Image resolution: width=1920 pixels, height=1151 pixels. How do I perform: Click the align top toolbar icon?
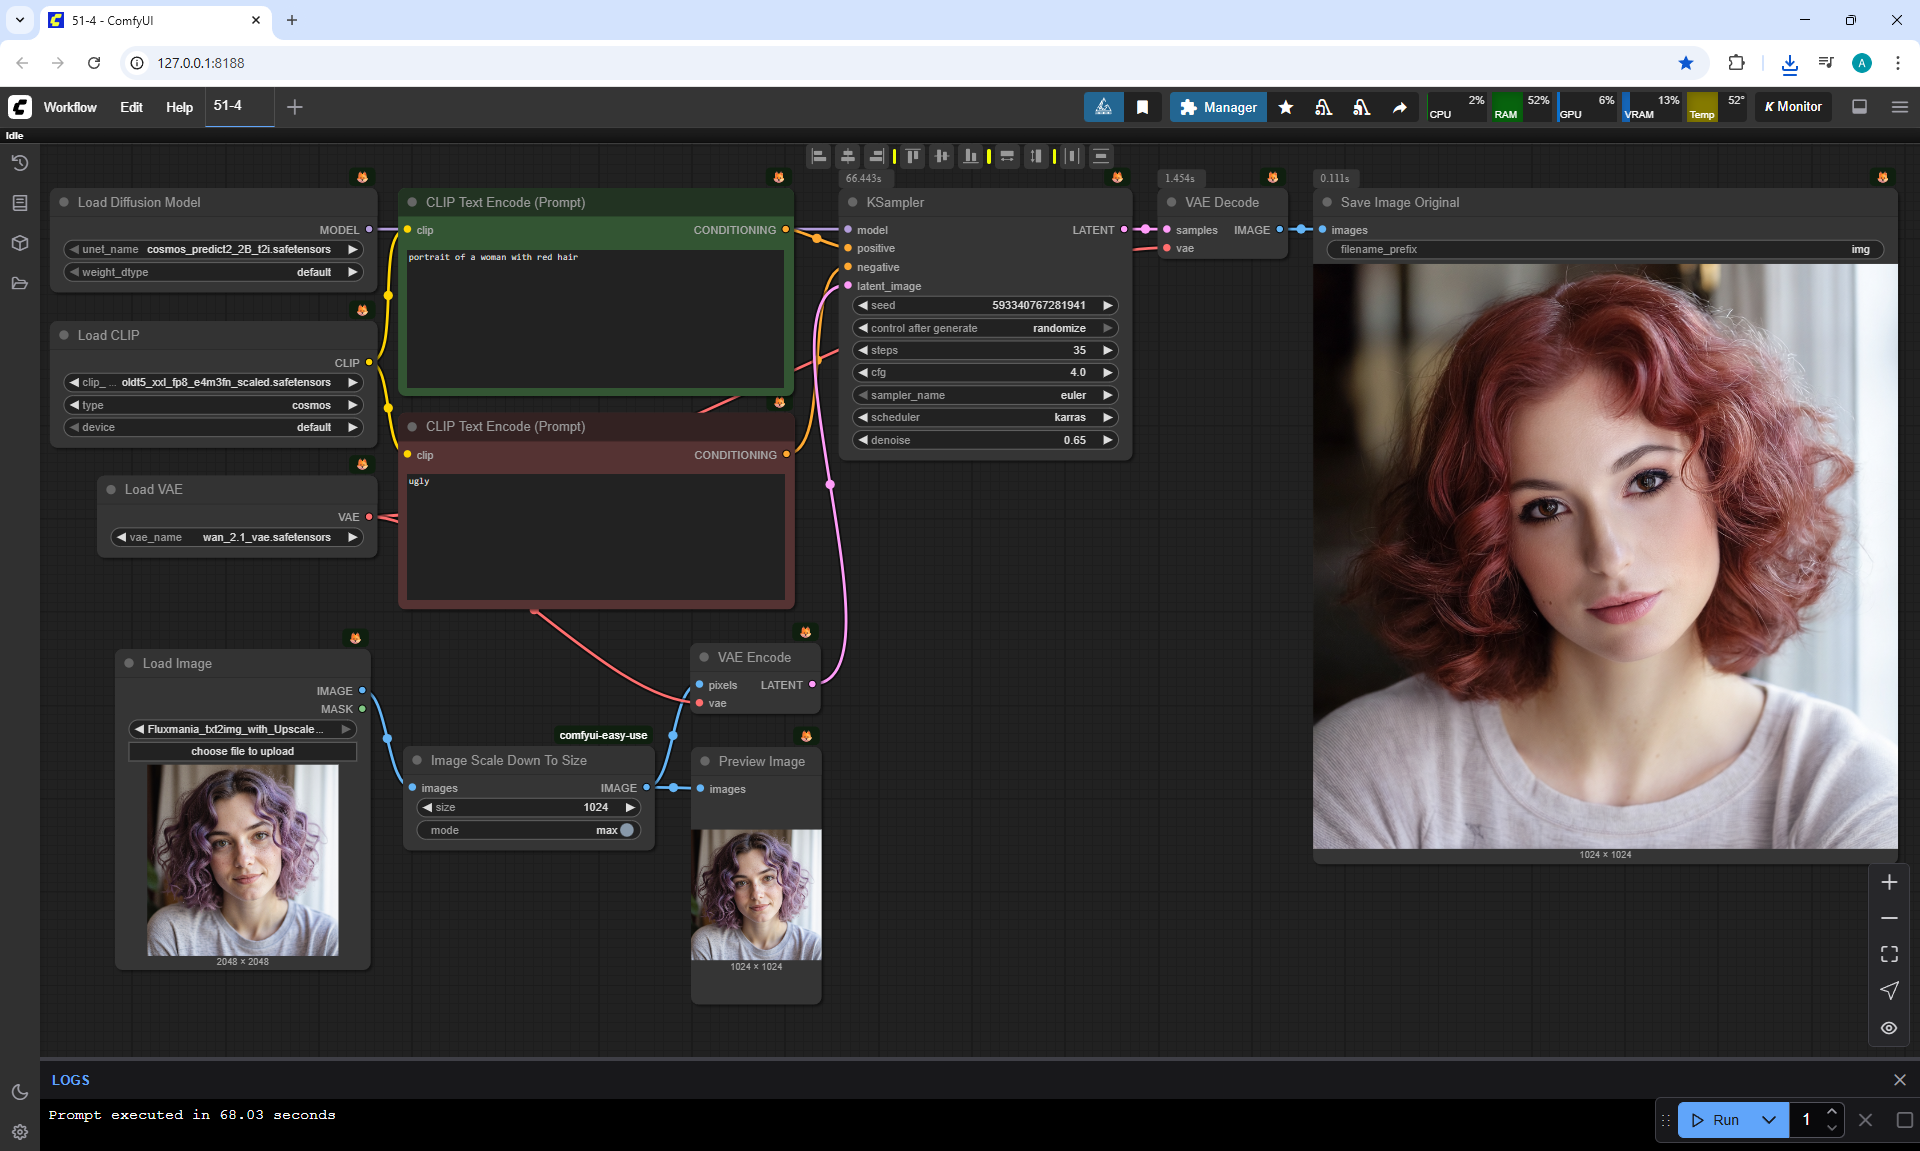pyautogui.click(x=913, y=156)
